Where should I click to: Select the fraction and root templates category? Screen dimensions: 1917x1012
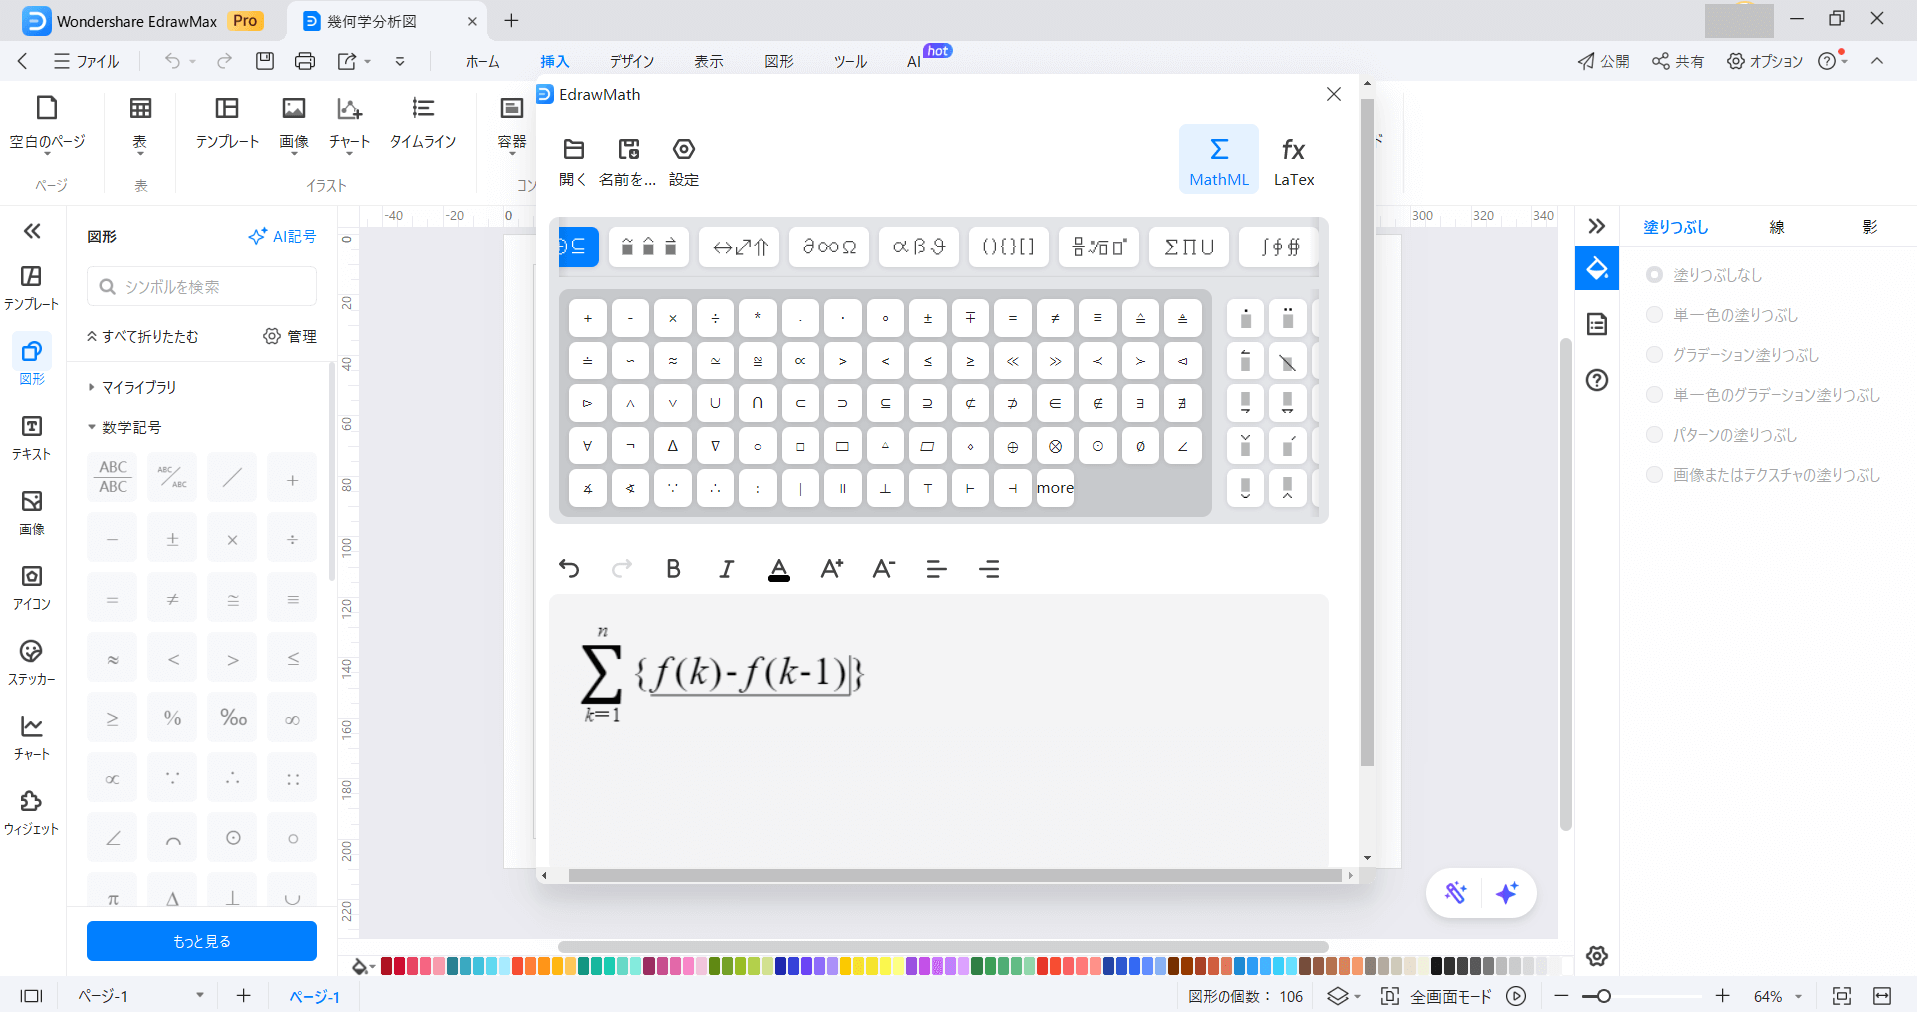[1099, 247]
